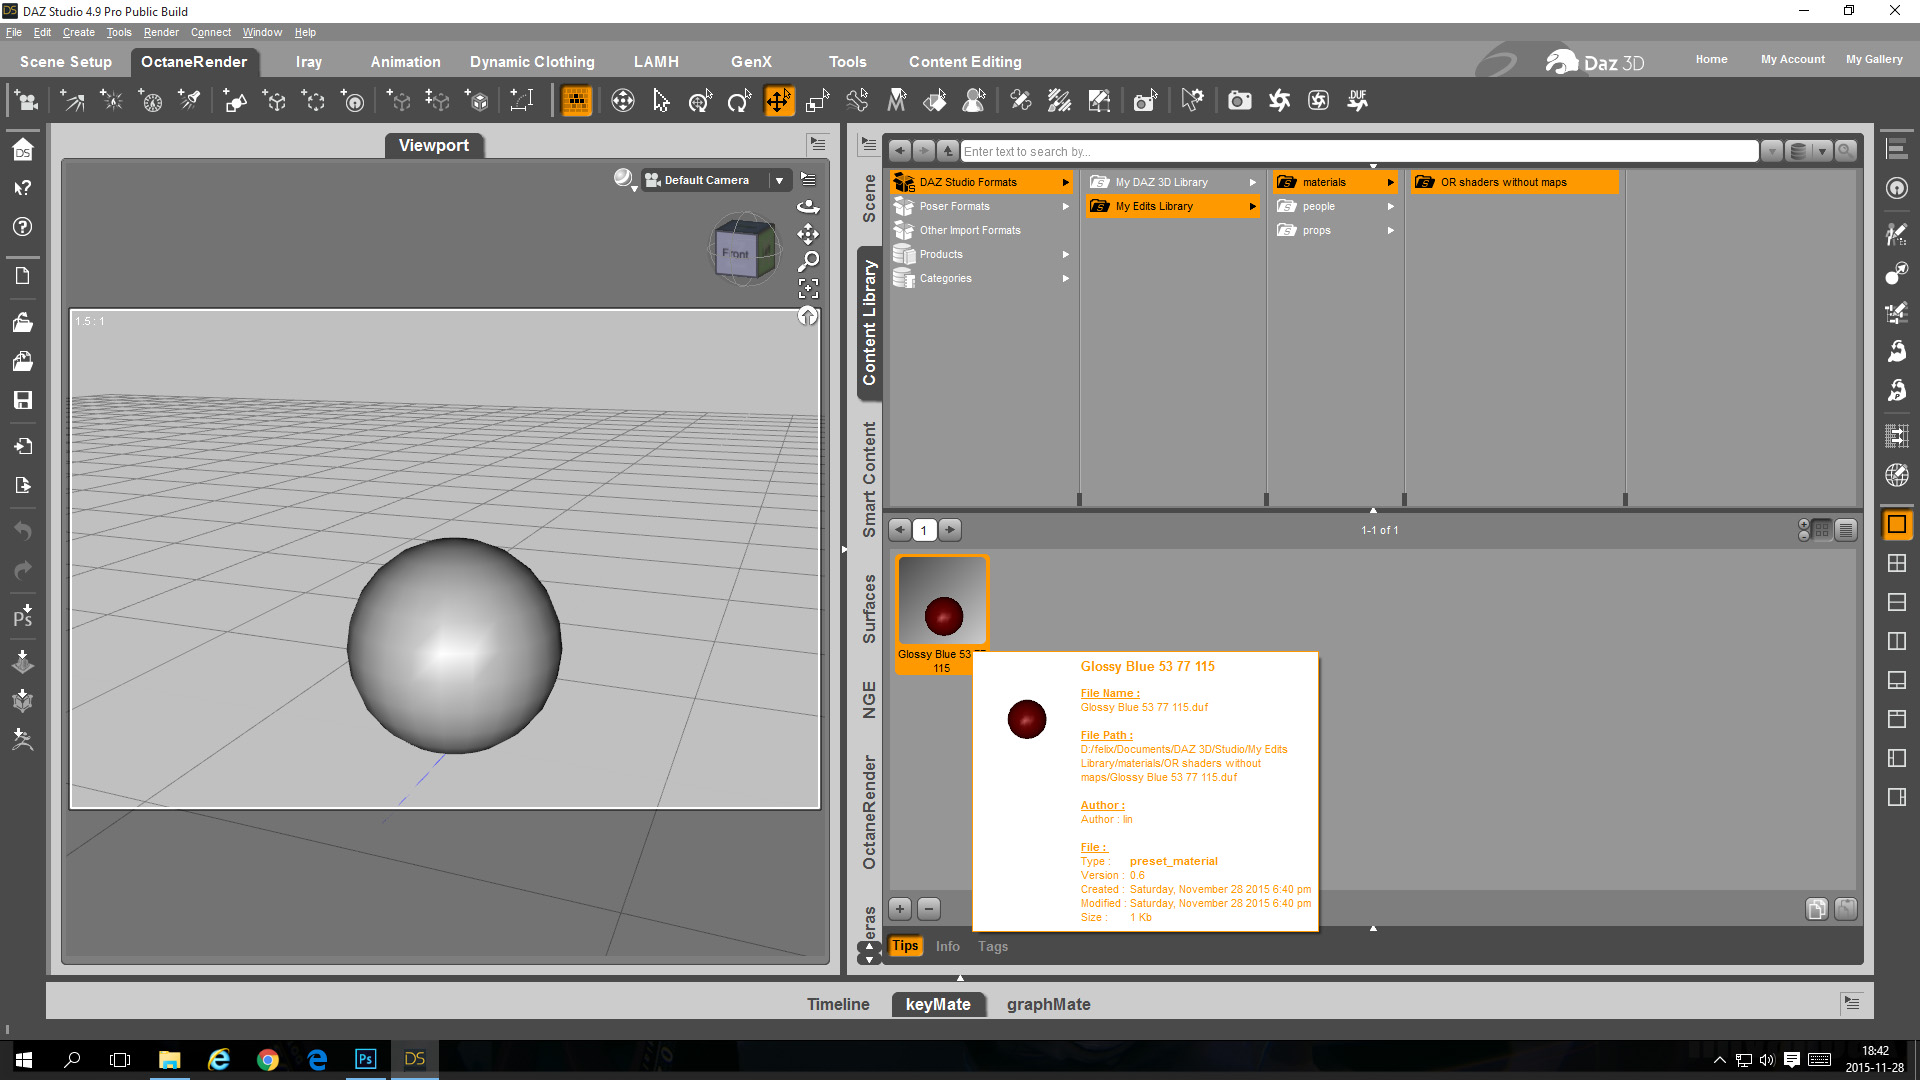This screenshot has height=1080, width=1920.
Task: Click the viewport orbit camera icon
Action: click(808, 207)
